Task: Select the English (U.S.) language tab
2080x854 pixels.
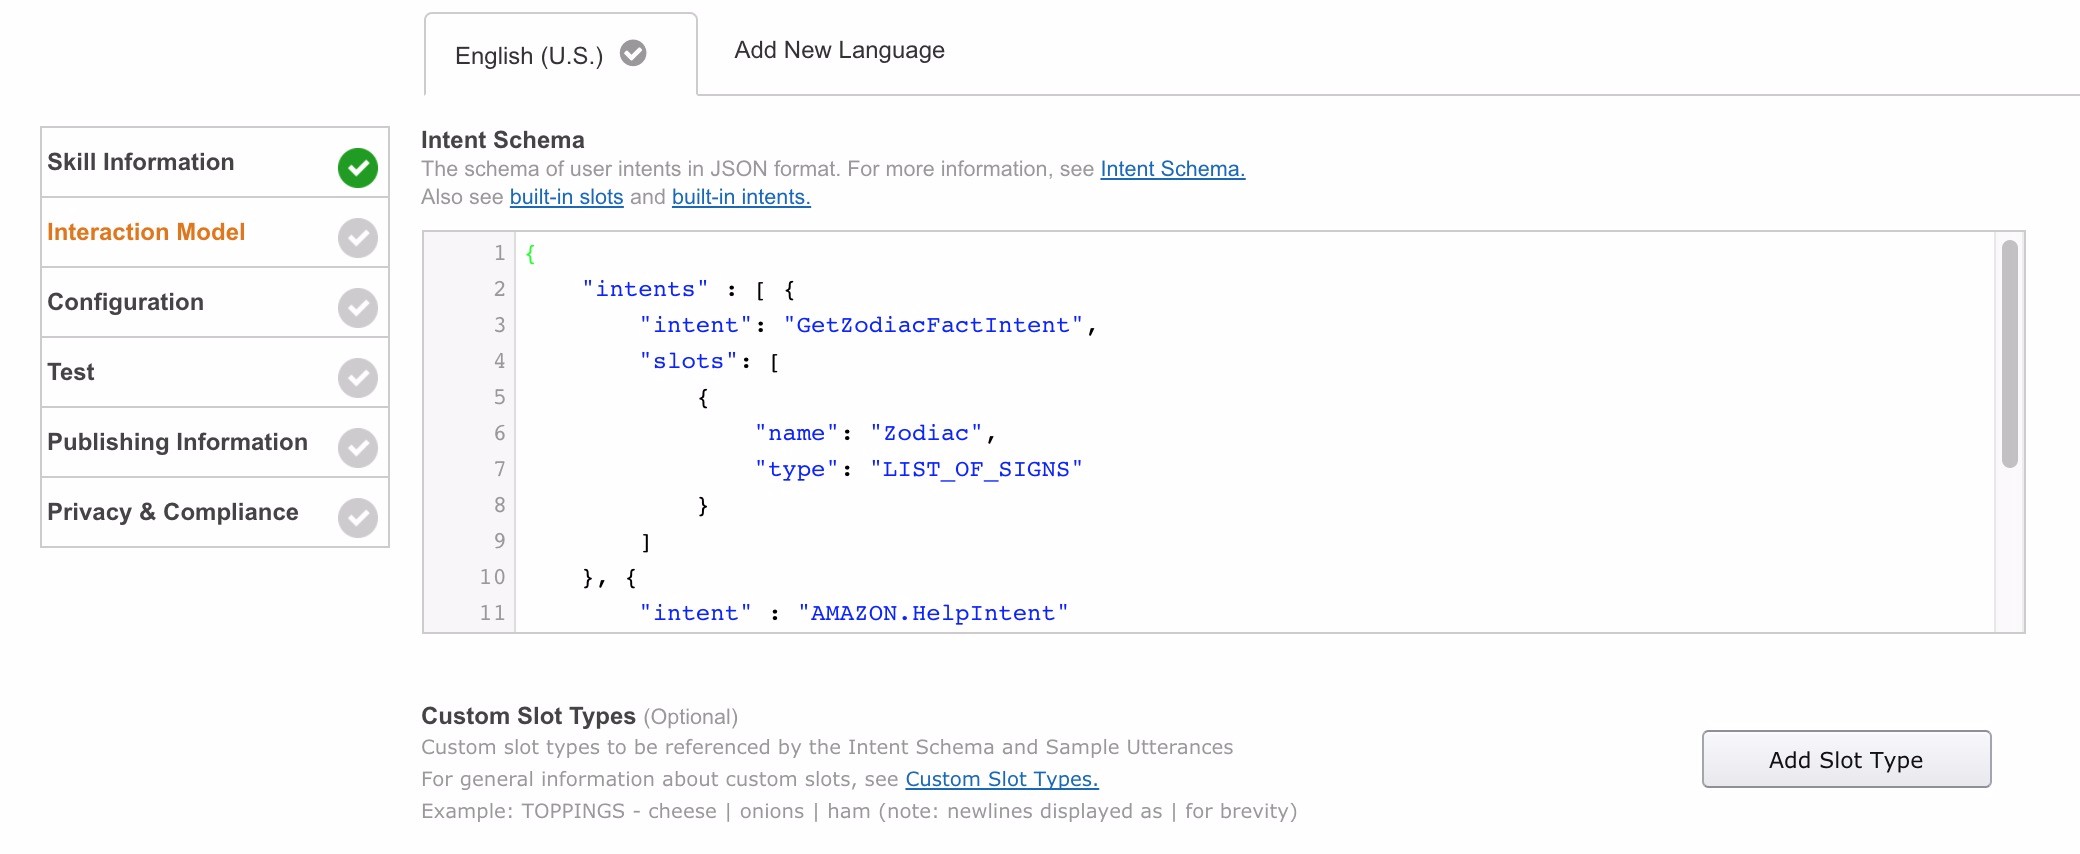Action: 560,55
